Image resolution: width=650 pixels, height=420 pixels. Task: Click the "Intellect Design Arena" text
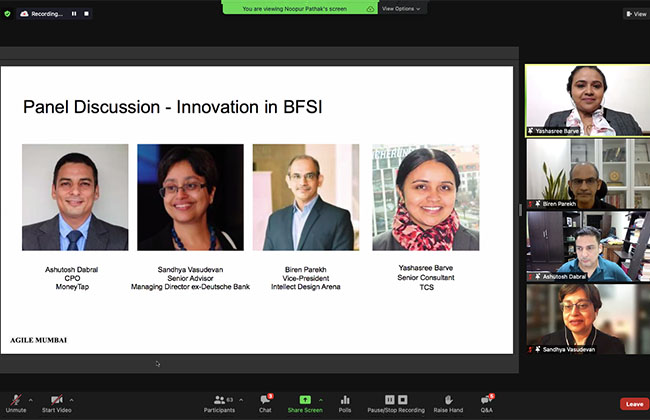(x=306, y=287)
